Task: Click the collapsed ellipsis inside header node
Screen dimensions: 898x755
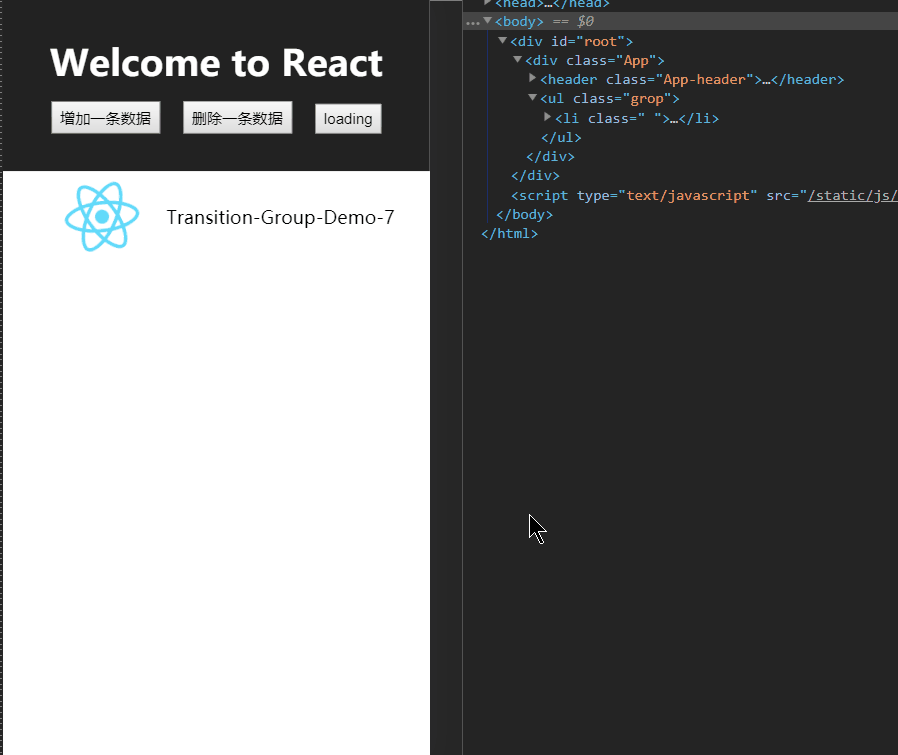Action: tap(766, 80)
